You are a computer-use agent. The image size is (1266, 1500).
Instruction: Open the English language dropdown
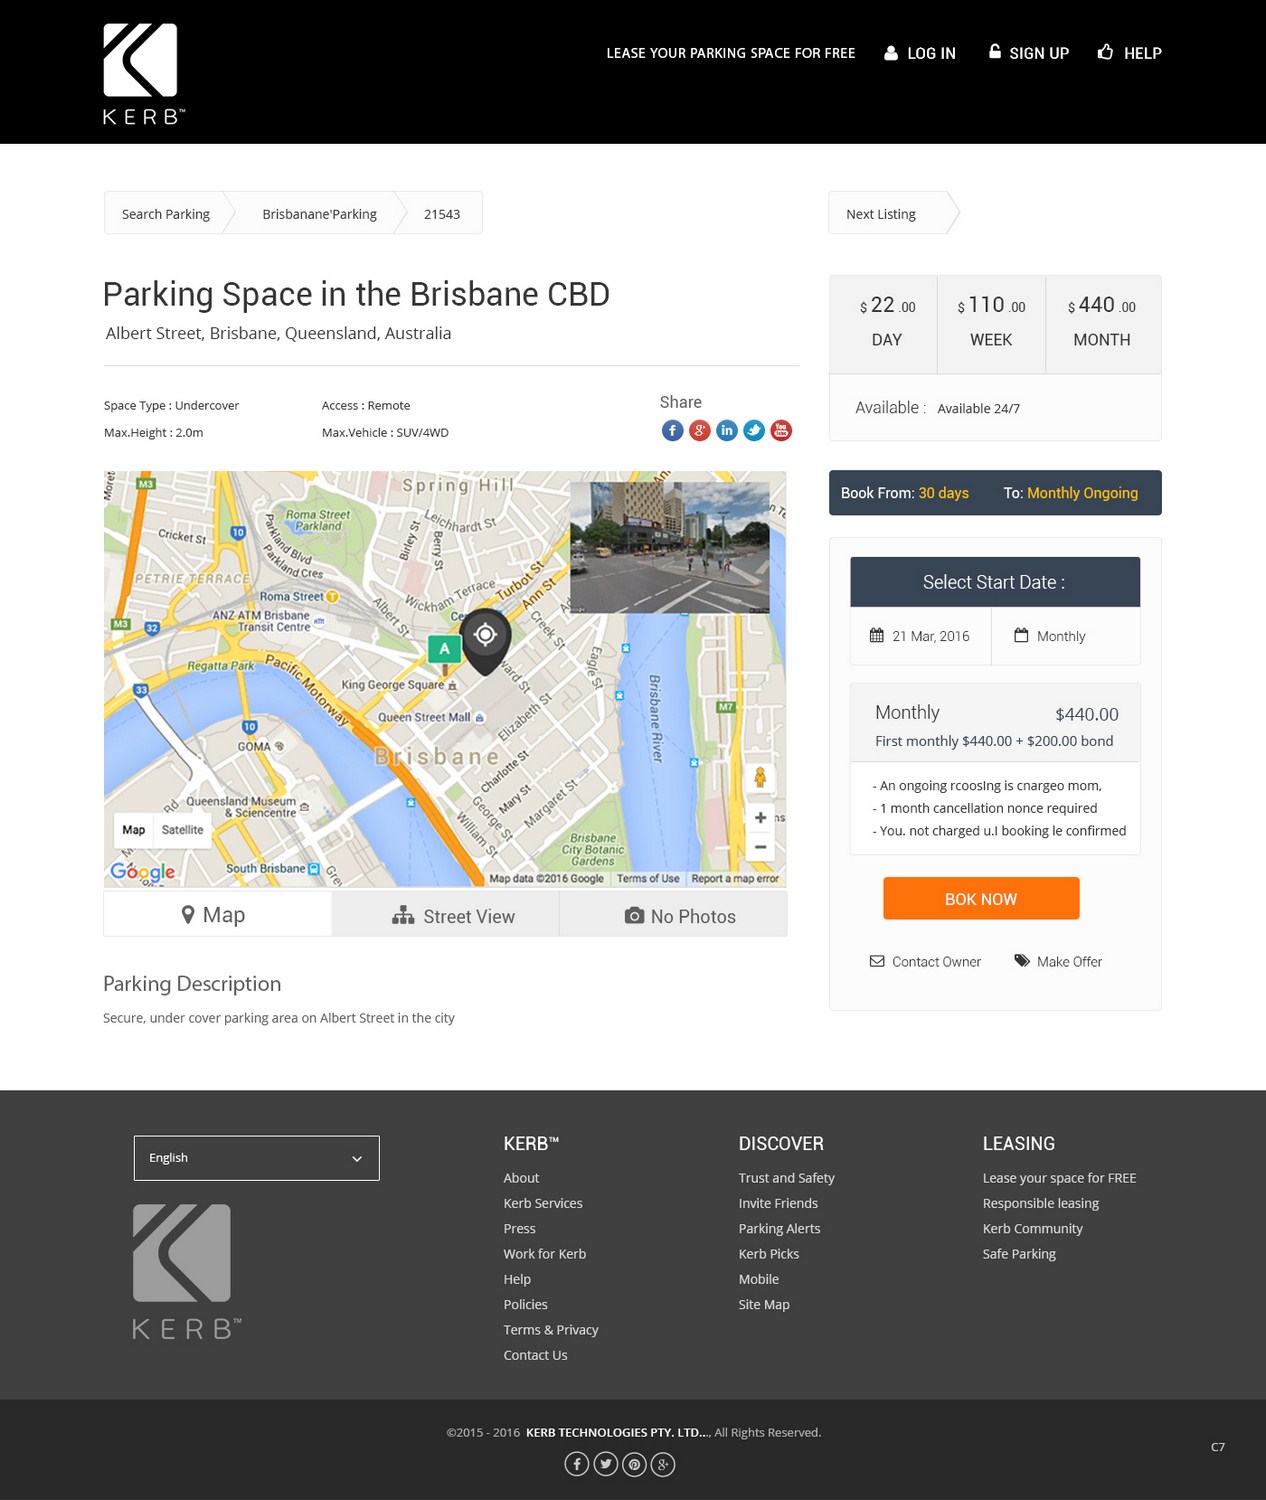256,1158
